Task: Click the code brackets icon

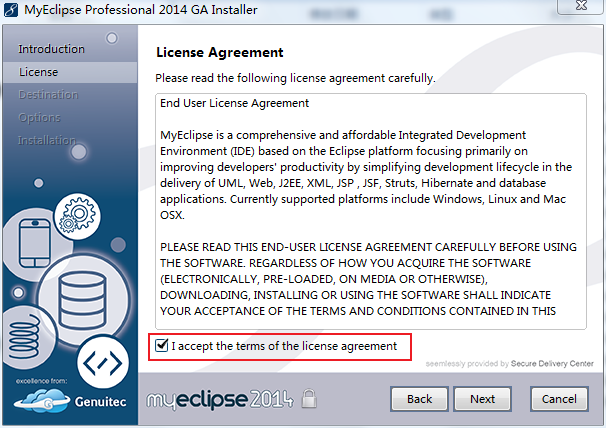Action: pyautogui.click(x=102, y=363)
